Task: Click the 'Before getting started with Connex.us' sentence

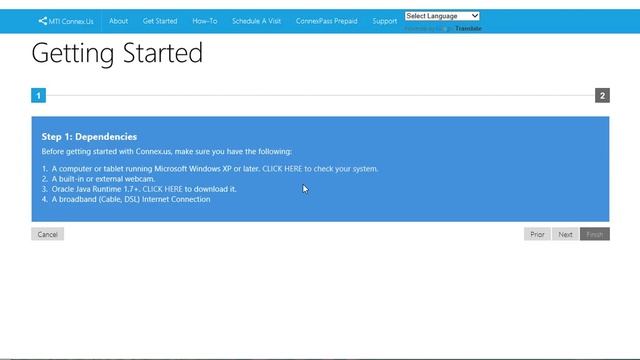Action: pos(167,151)
